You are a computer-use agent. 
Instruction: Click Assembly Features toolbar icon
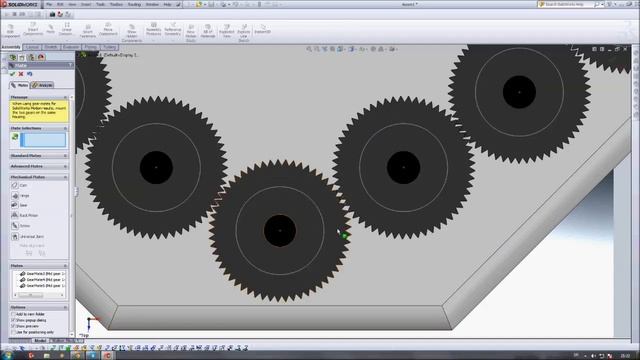click(154, 29)
